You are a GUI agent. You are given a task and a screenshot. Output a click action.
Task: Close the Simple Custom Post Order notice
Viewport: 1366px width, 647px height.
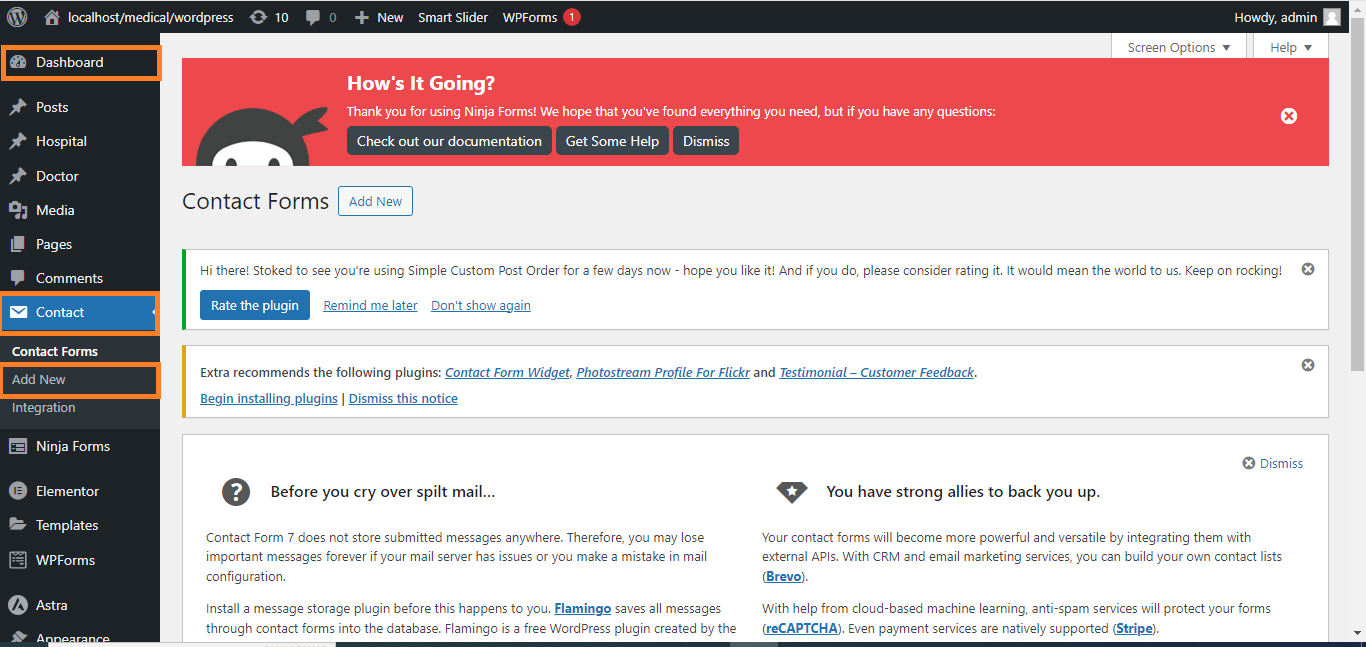1307,270
